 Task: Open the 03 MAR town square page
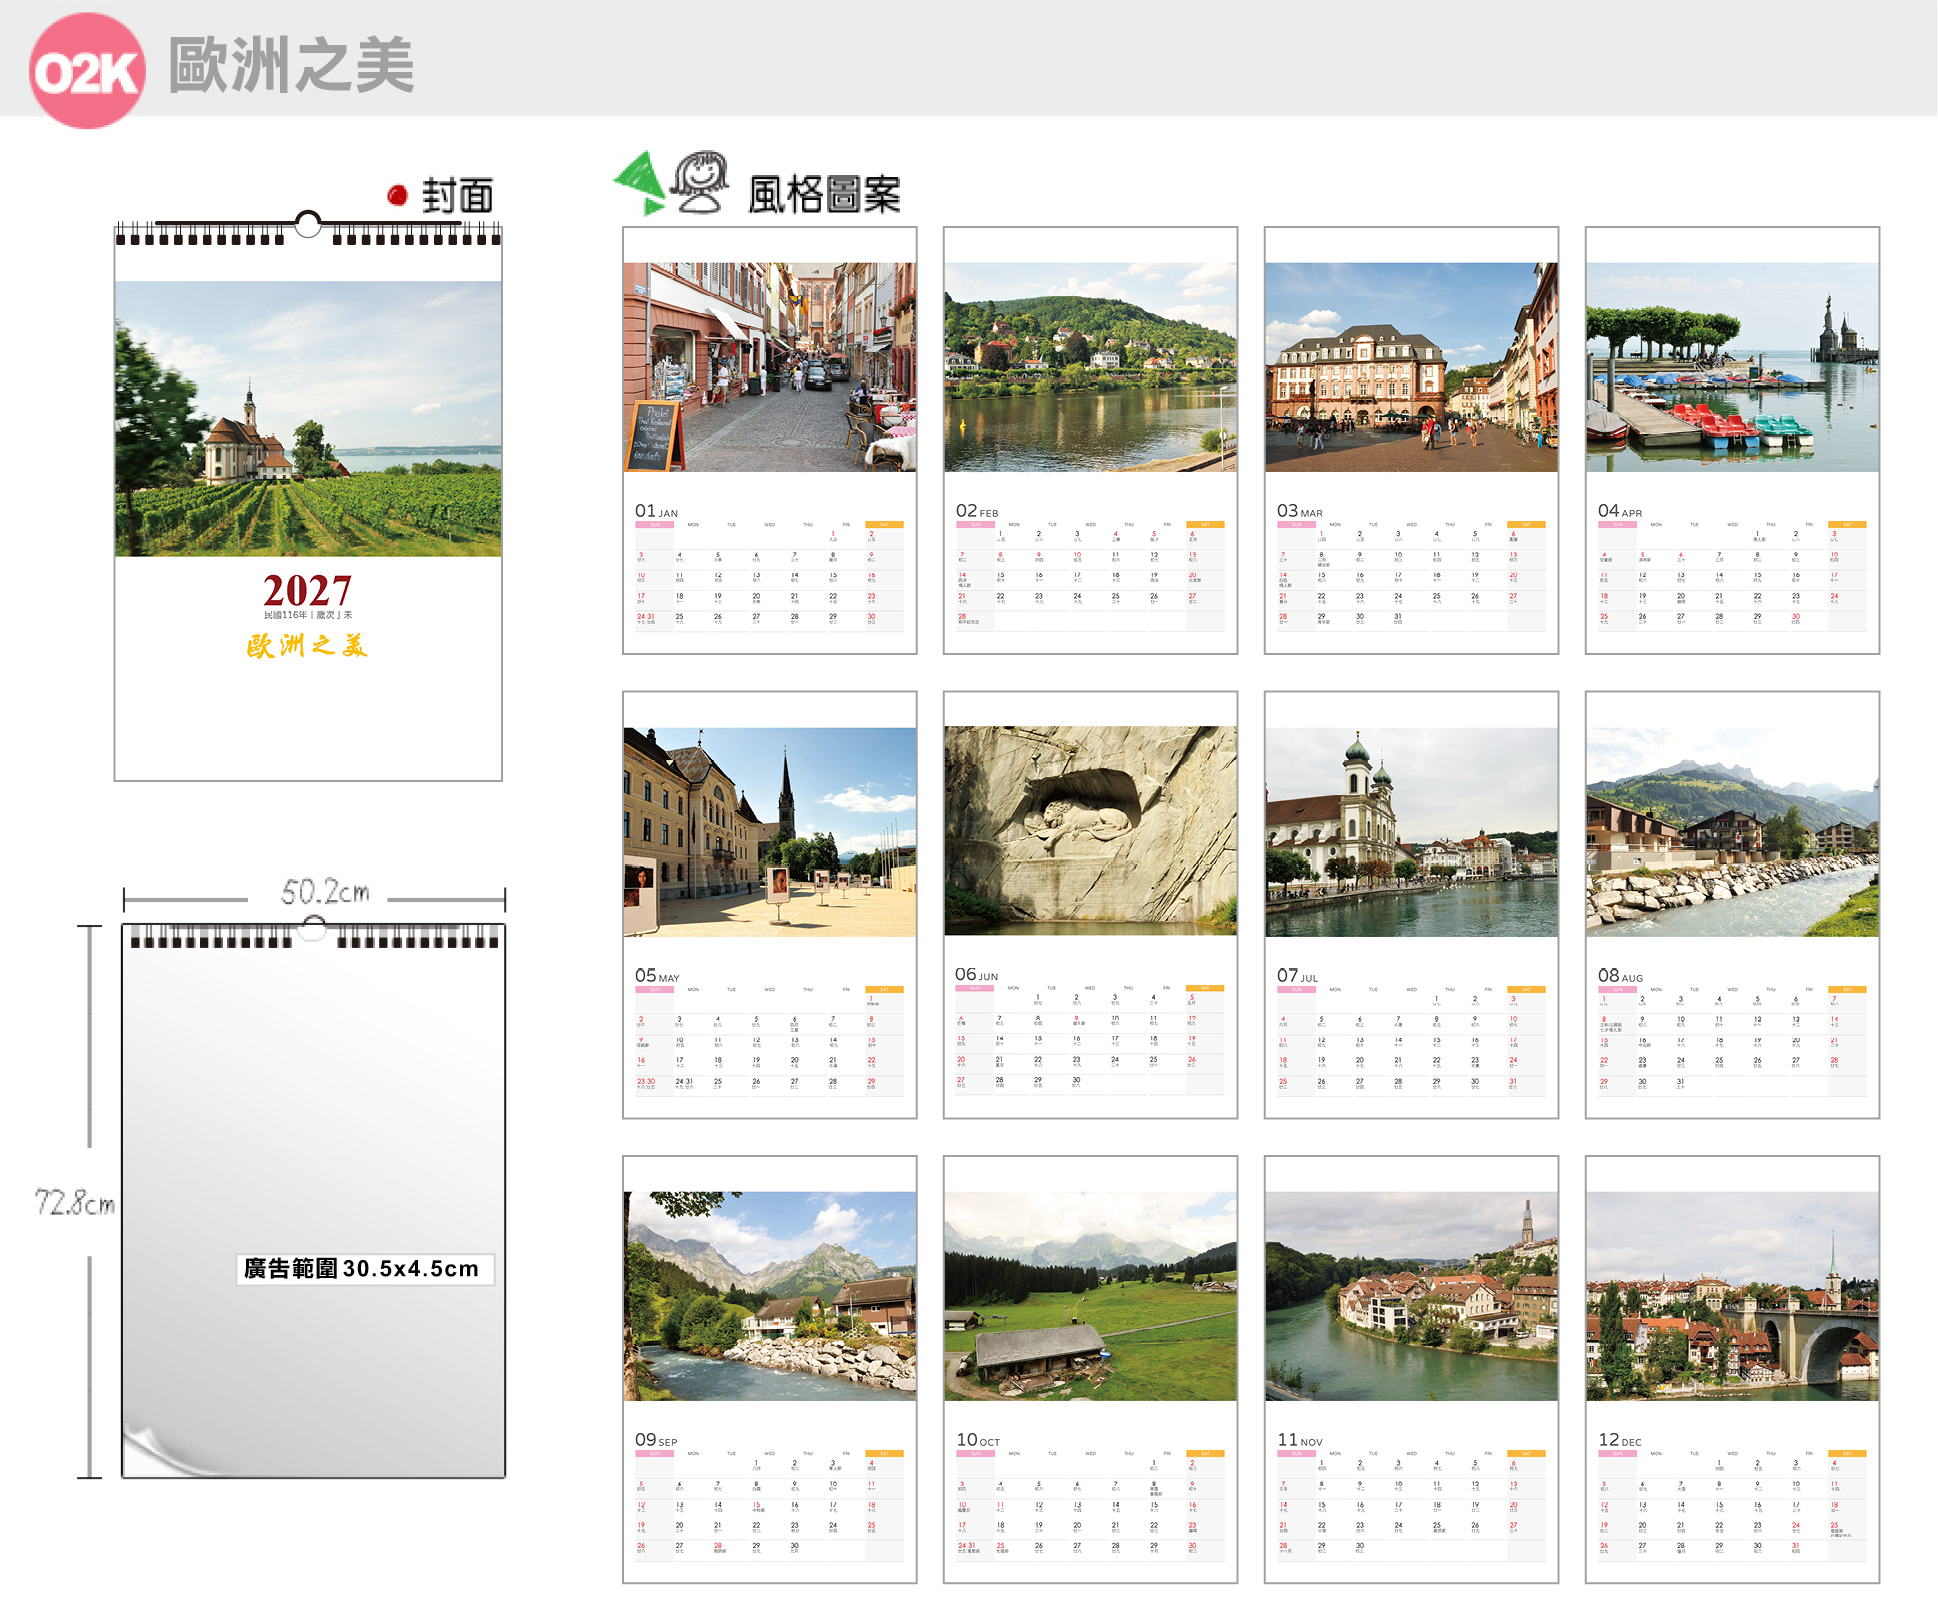pyautogui.click(x=1412, y=441)
